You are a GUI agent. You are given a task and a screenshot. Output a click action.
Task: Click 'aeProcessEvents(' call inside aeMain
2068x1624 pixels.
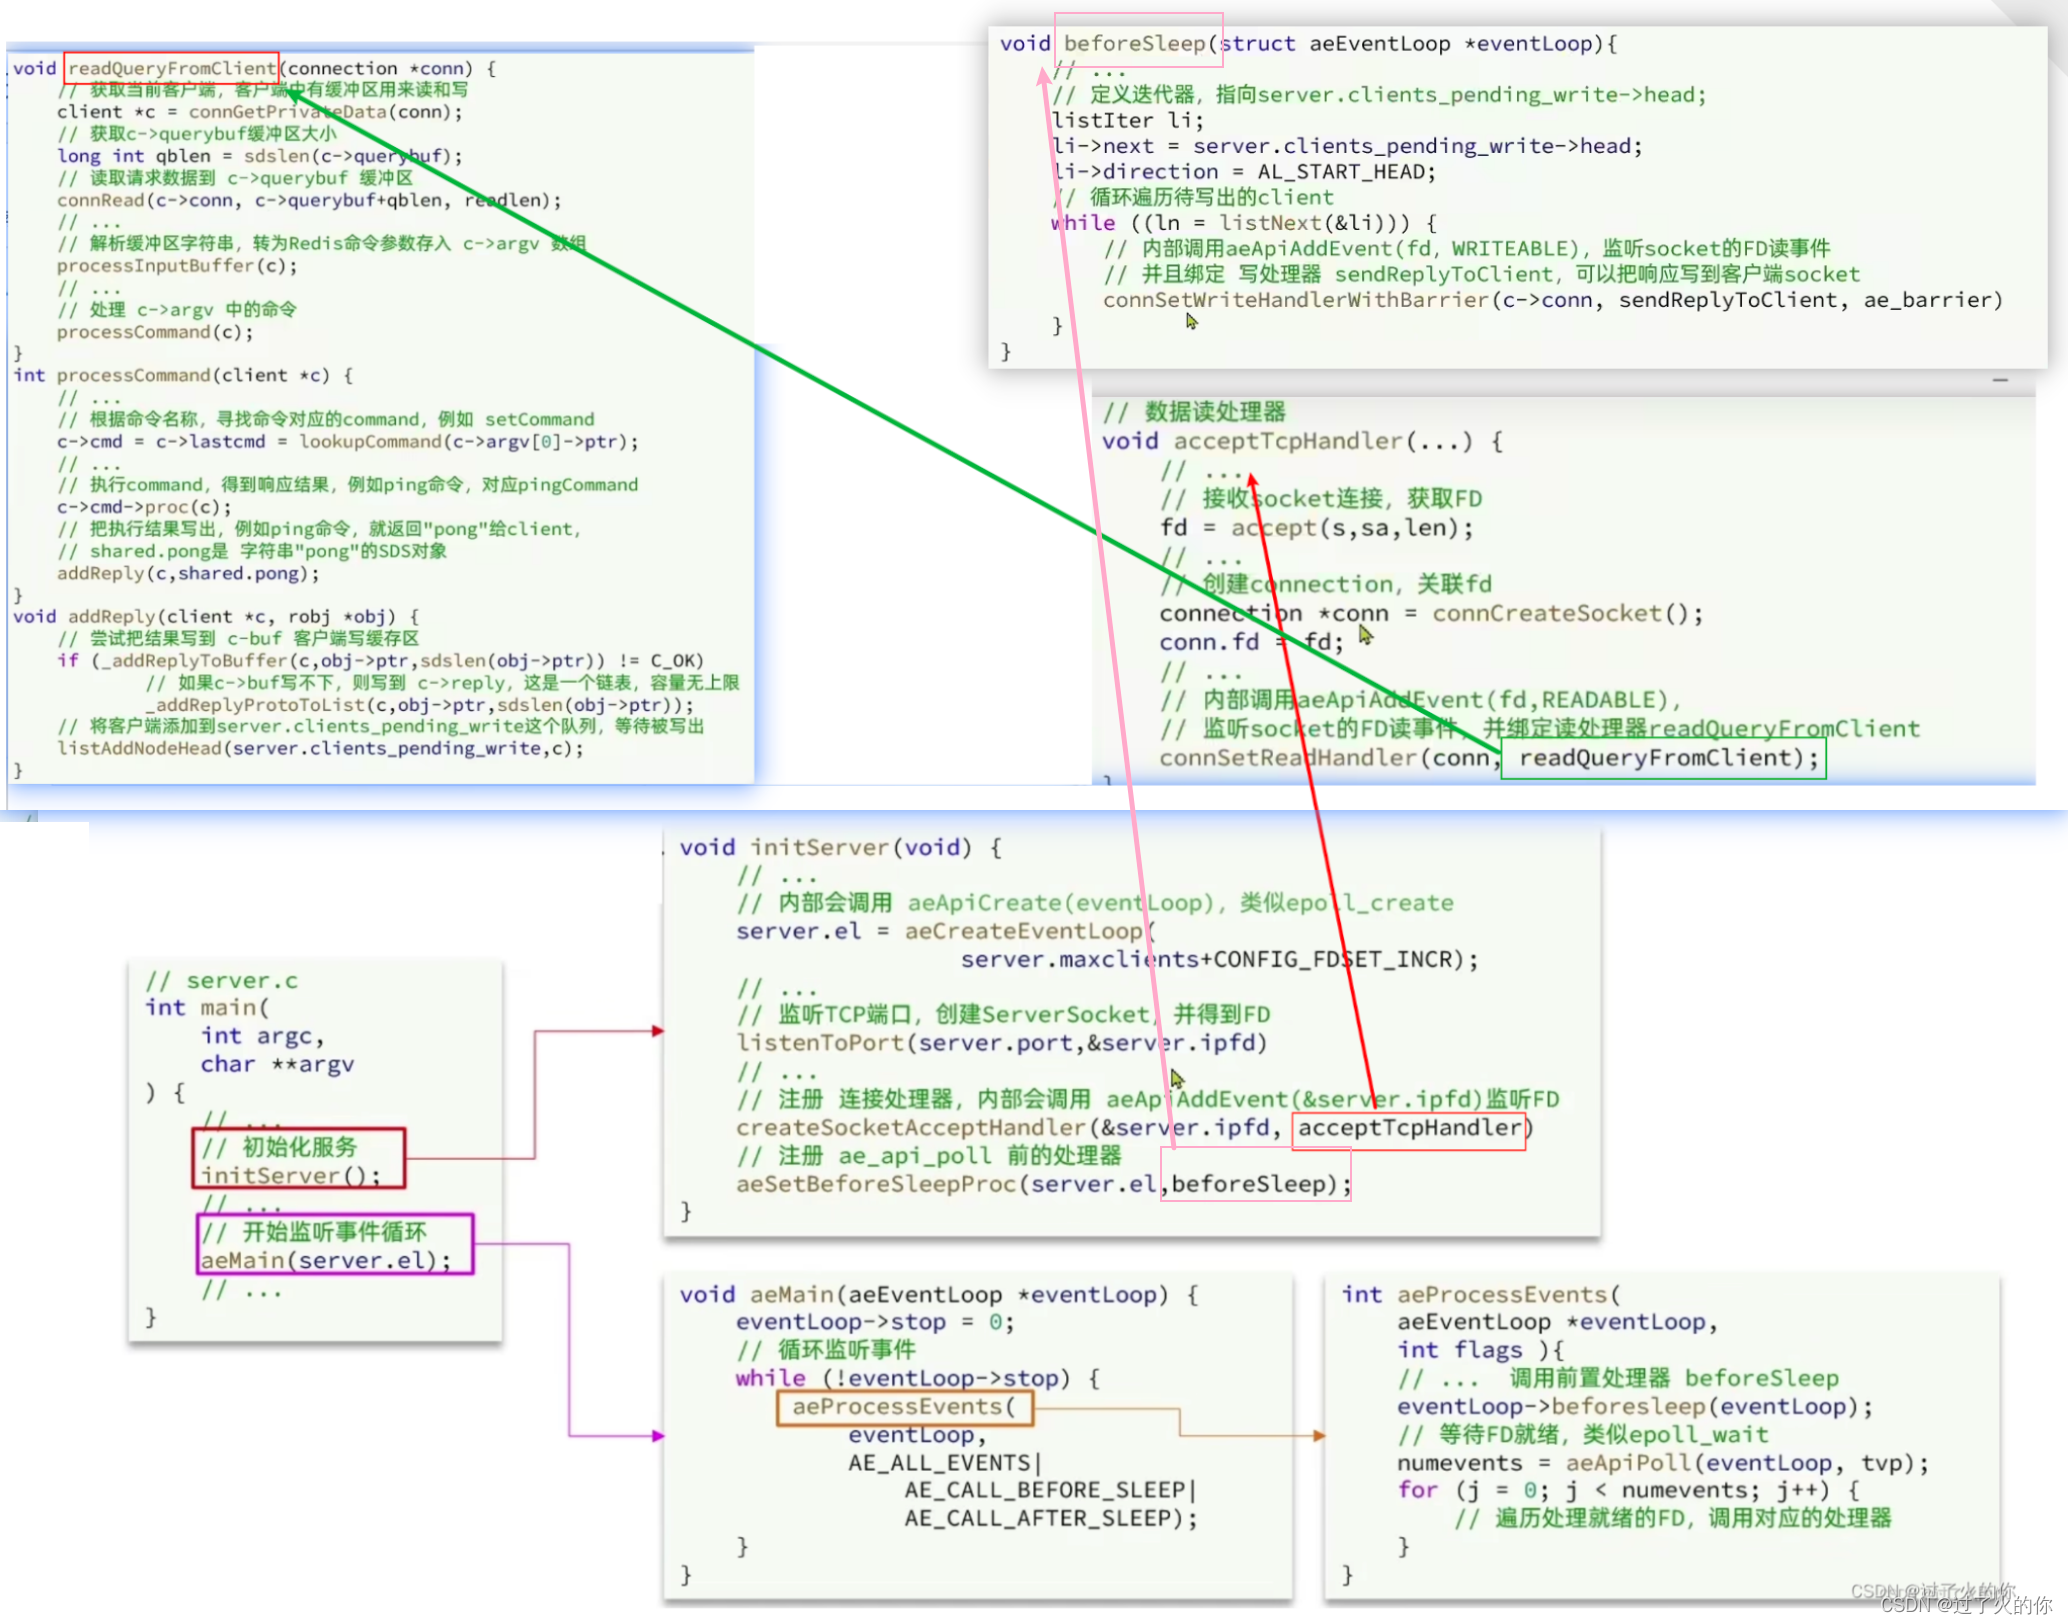point(904,1406)
